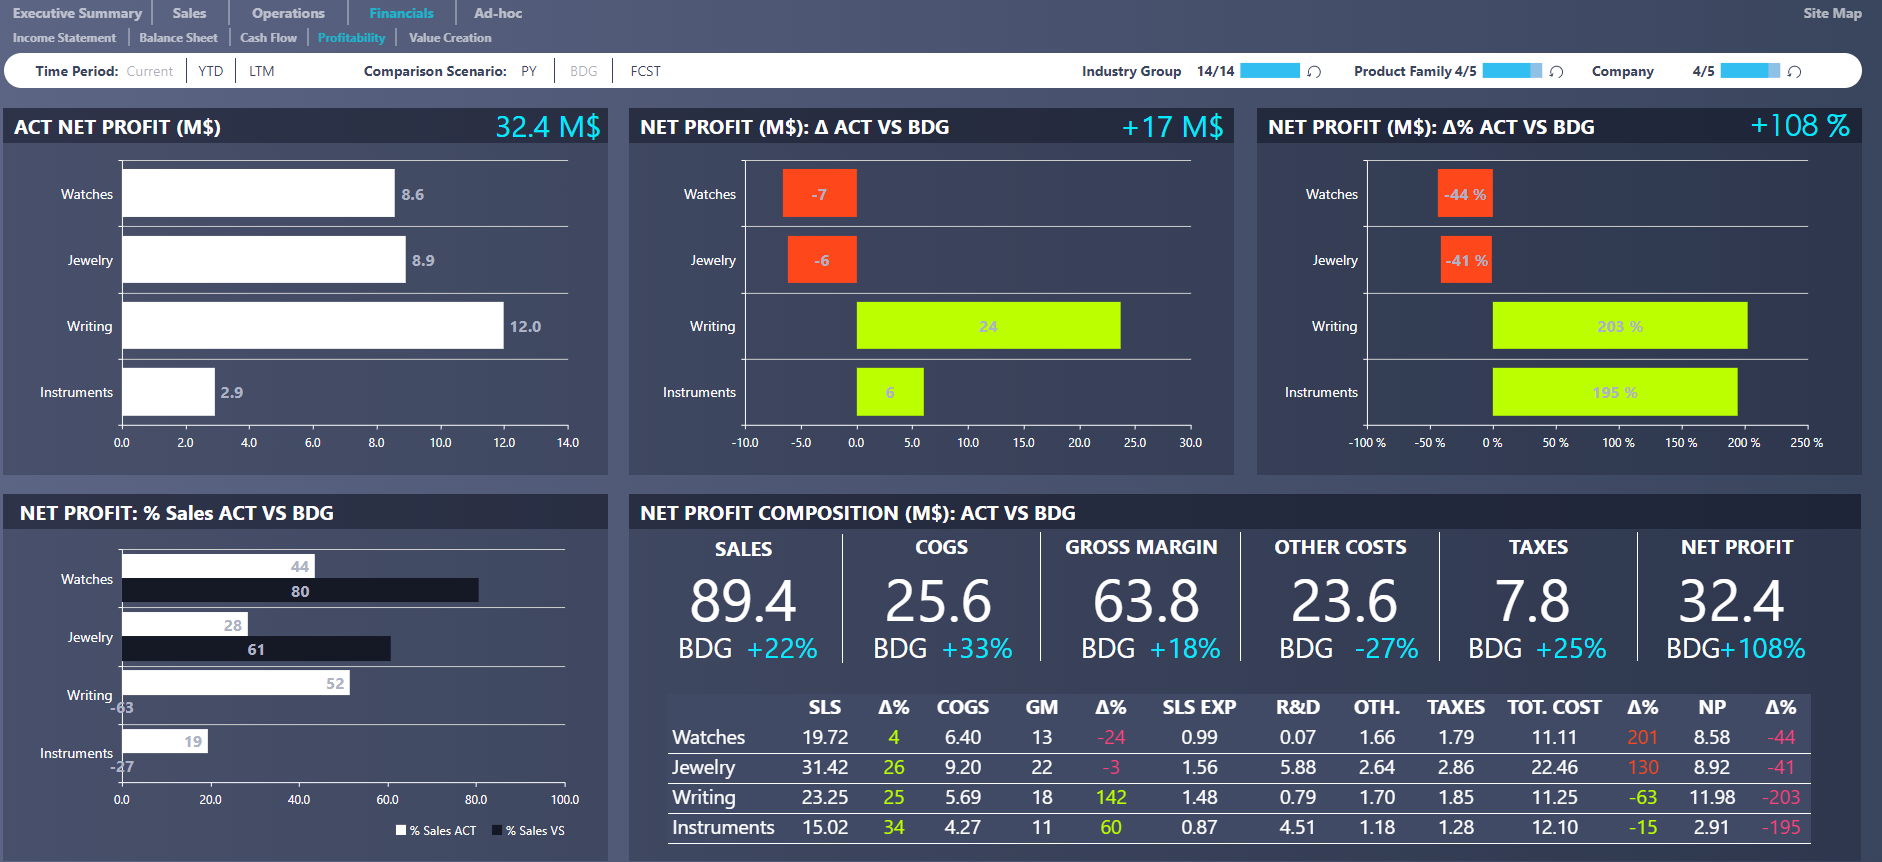Choose BDG as comparison scenario
Viewport: 1882px width, 862px height.
pyautogui.click(x=584, y=71)
